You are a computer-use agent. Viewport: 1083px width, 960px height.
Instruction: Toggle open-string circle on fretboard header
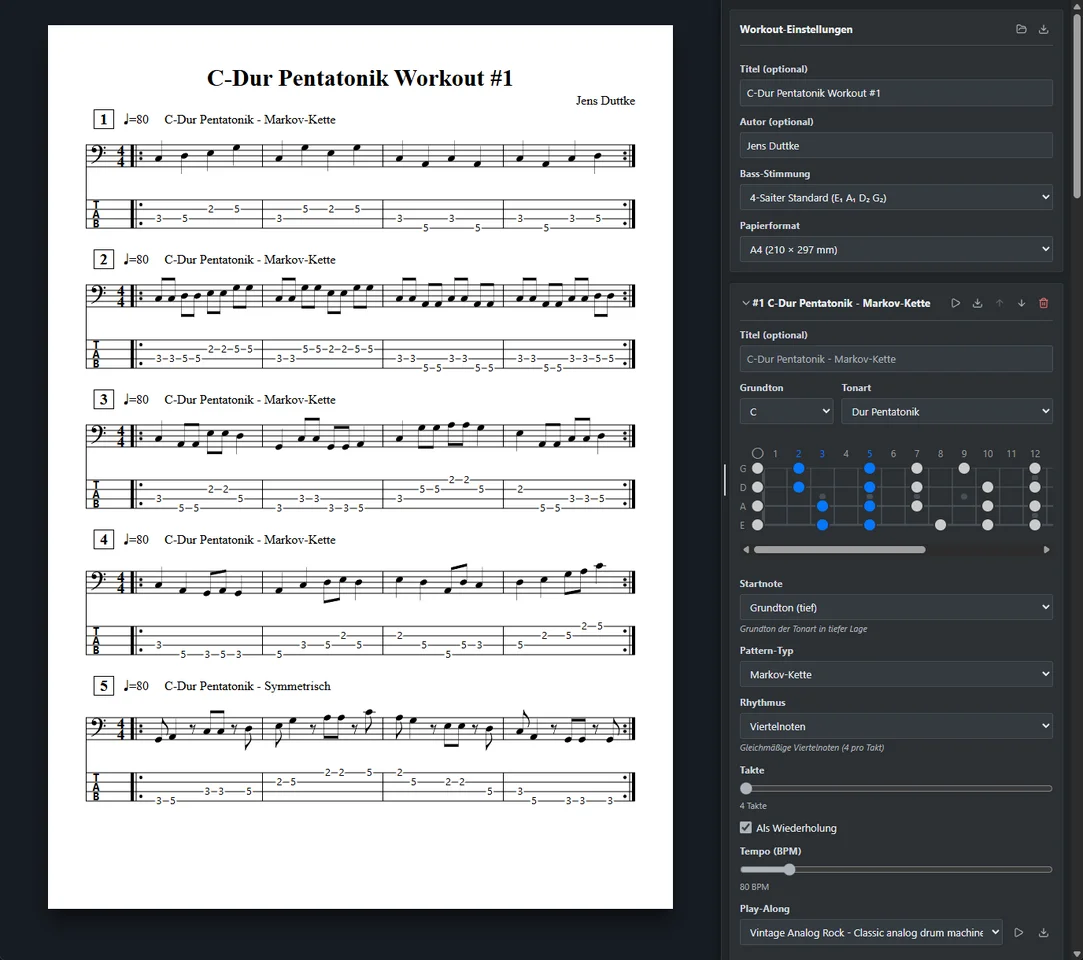757,453
